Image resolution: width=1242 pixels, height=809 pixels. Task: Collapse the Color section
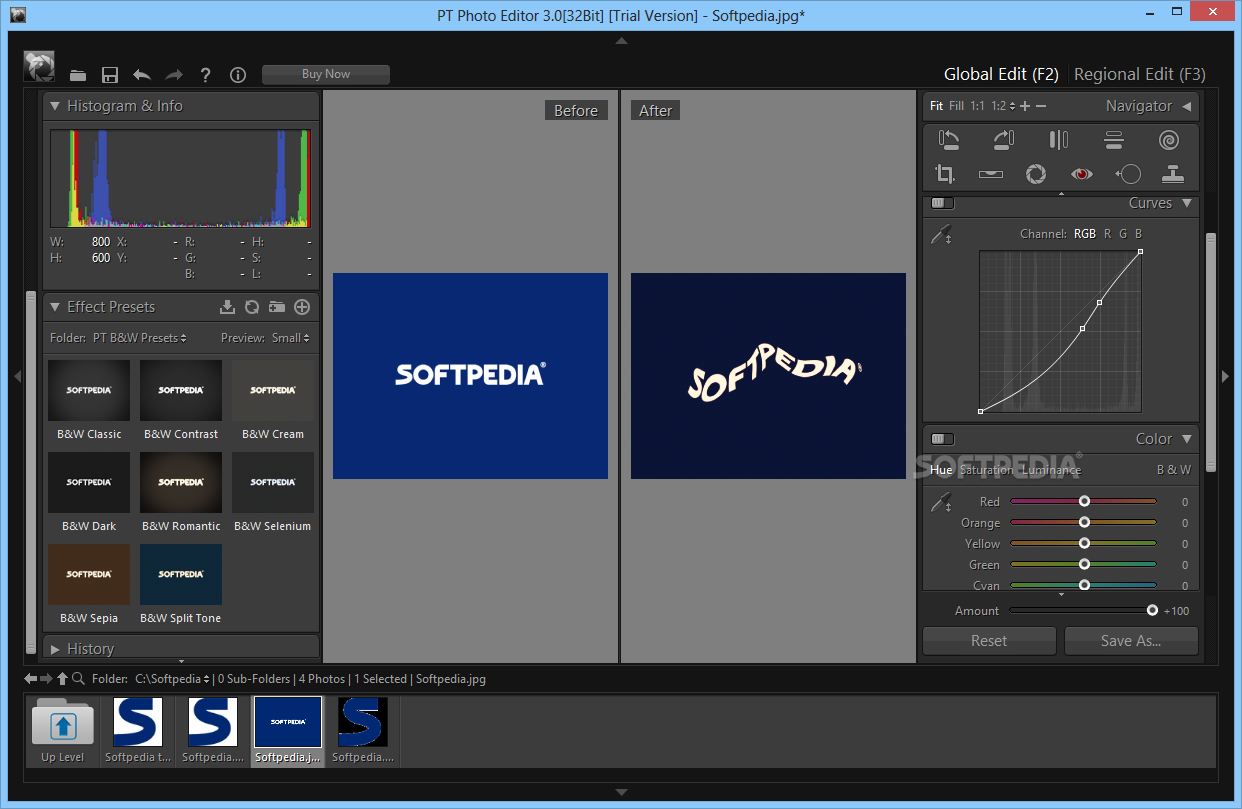pos(1187,439)
